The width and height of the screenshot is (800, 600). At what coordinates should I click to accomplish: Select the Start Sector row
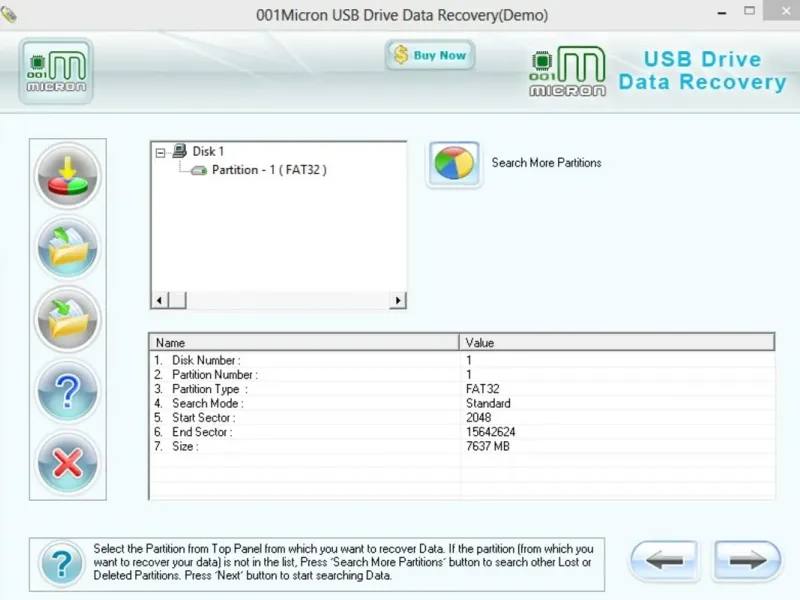pyautogui.click(x=462, y=417)
